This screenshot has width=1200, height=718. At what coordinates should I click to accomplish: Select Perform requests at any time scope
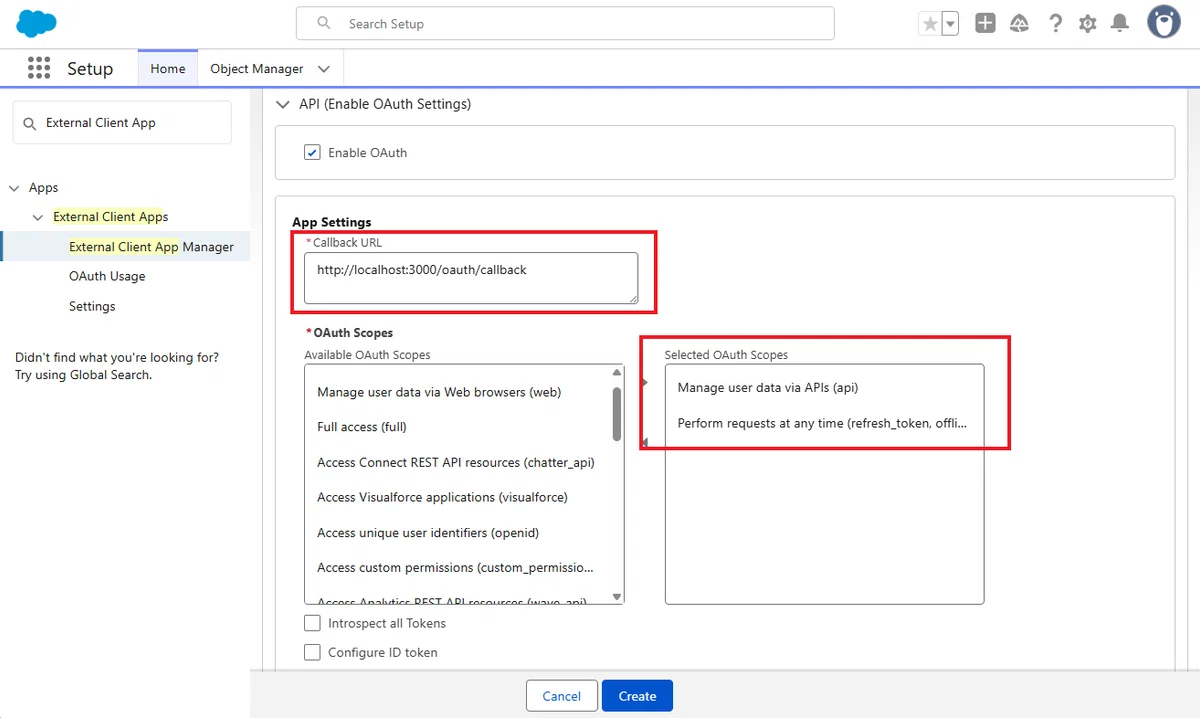(824, 423)
